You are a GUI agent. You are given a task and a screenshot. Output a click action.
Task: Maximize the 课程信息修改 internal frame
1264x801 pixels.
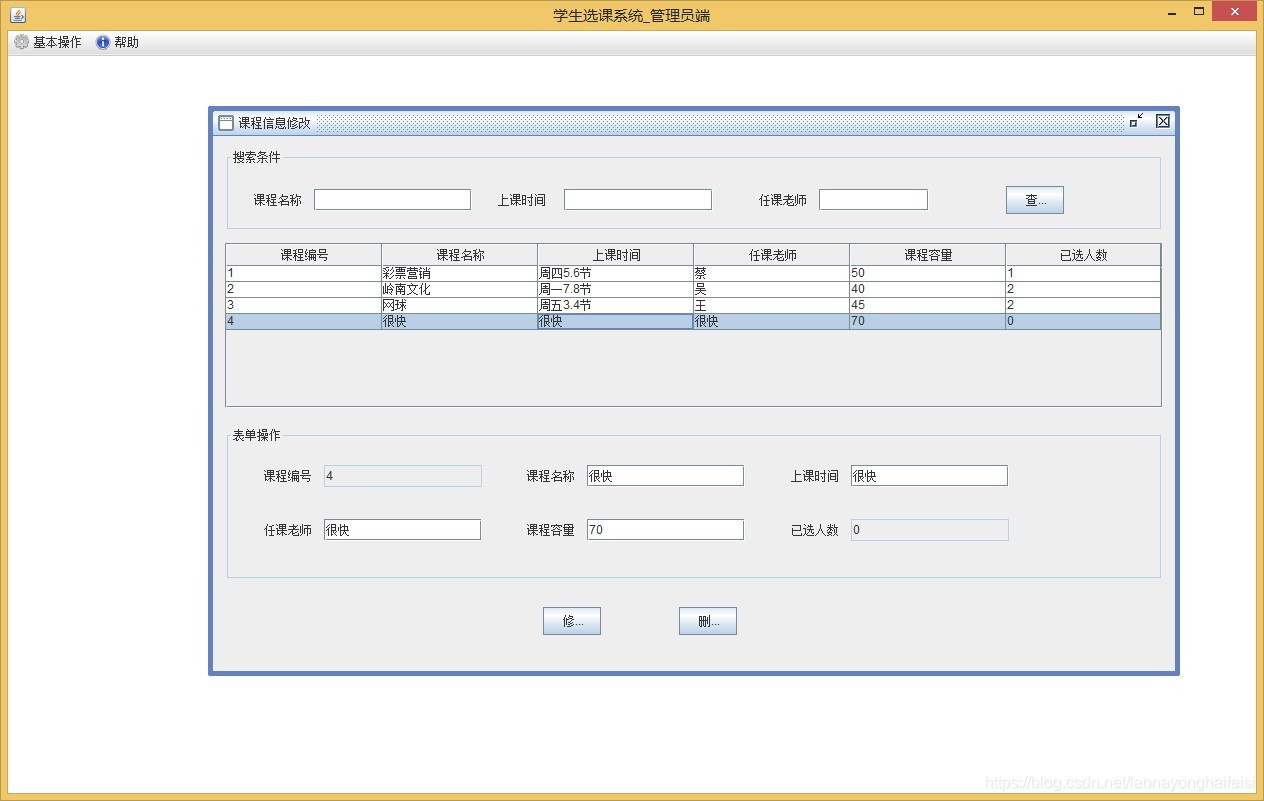click(1136, 121)
